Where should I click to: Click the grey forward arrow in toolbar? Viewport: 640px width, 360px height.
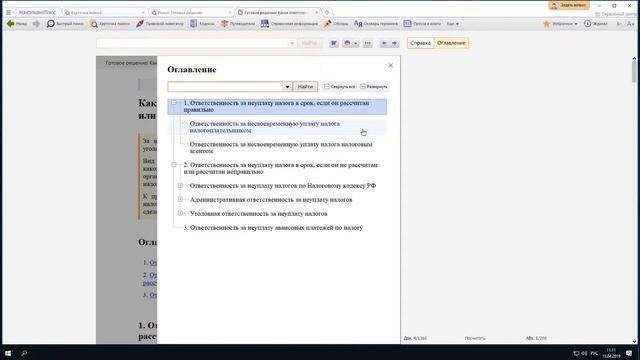pyautogui.click(x=36, y=24)
